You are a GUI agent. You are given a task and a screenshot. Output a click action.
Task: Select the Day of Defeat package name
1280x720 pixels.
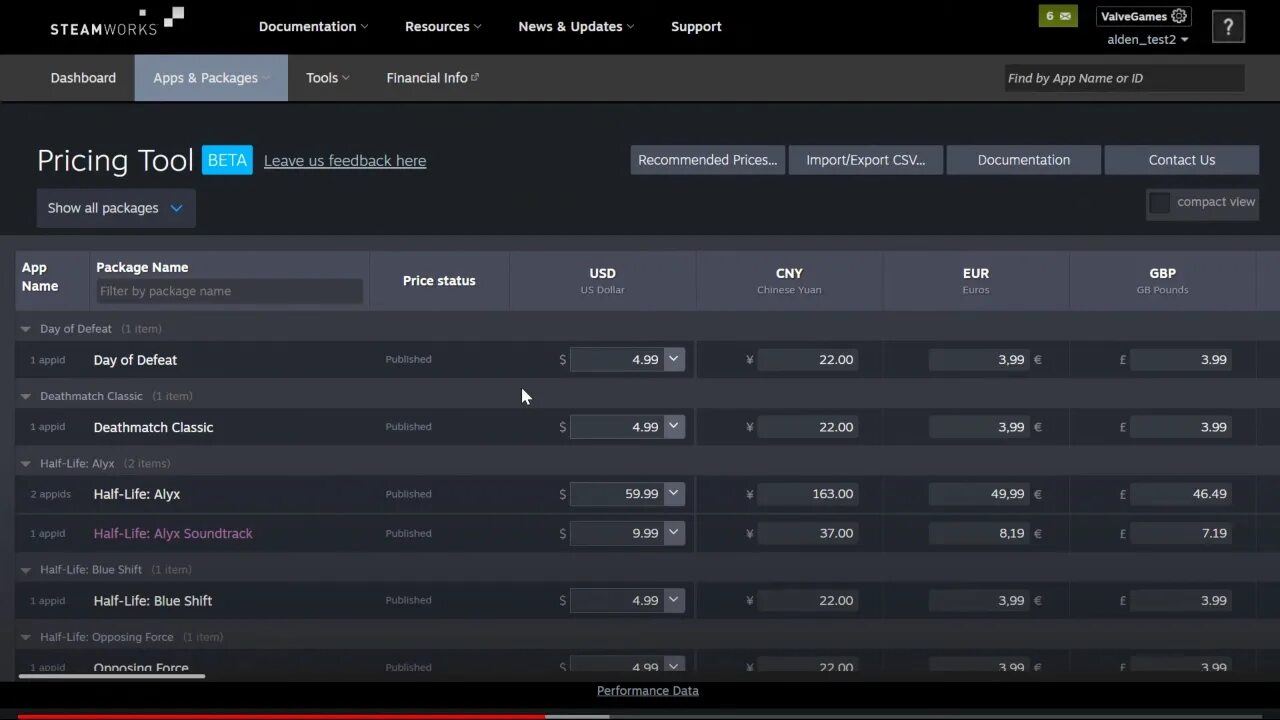point(135,360)
